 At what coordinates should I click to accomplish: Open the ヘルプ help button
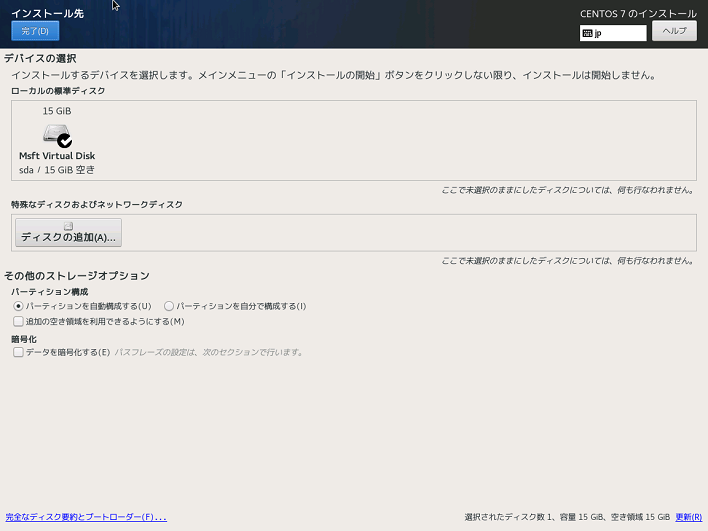pos(674,31)
